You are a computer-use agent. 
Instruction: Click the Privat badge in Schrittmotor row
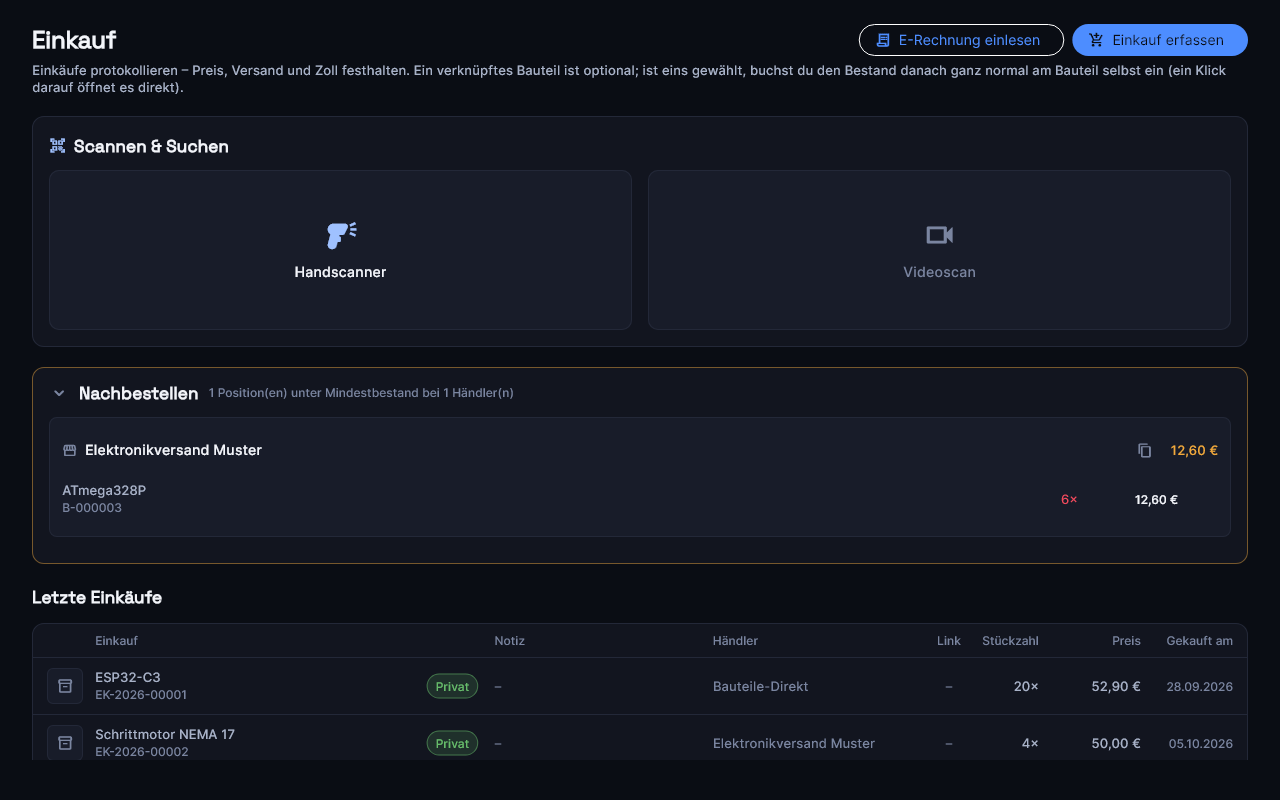click(452, 743)
